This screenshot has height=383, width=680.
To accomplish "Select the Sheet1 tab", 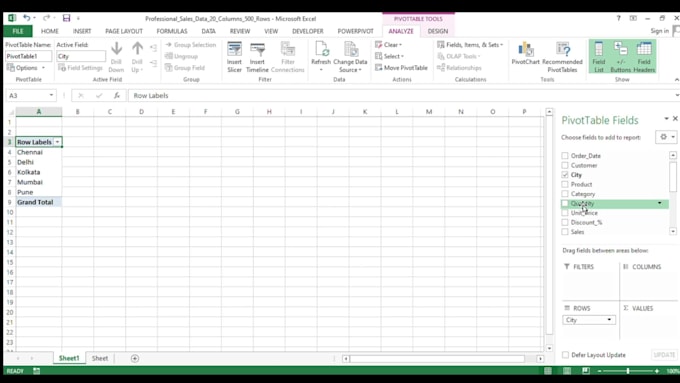I will [x=69, y=358].
